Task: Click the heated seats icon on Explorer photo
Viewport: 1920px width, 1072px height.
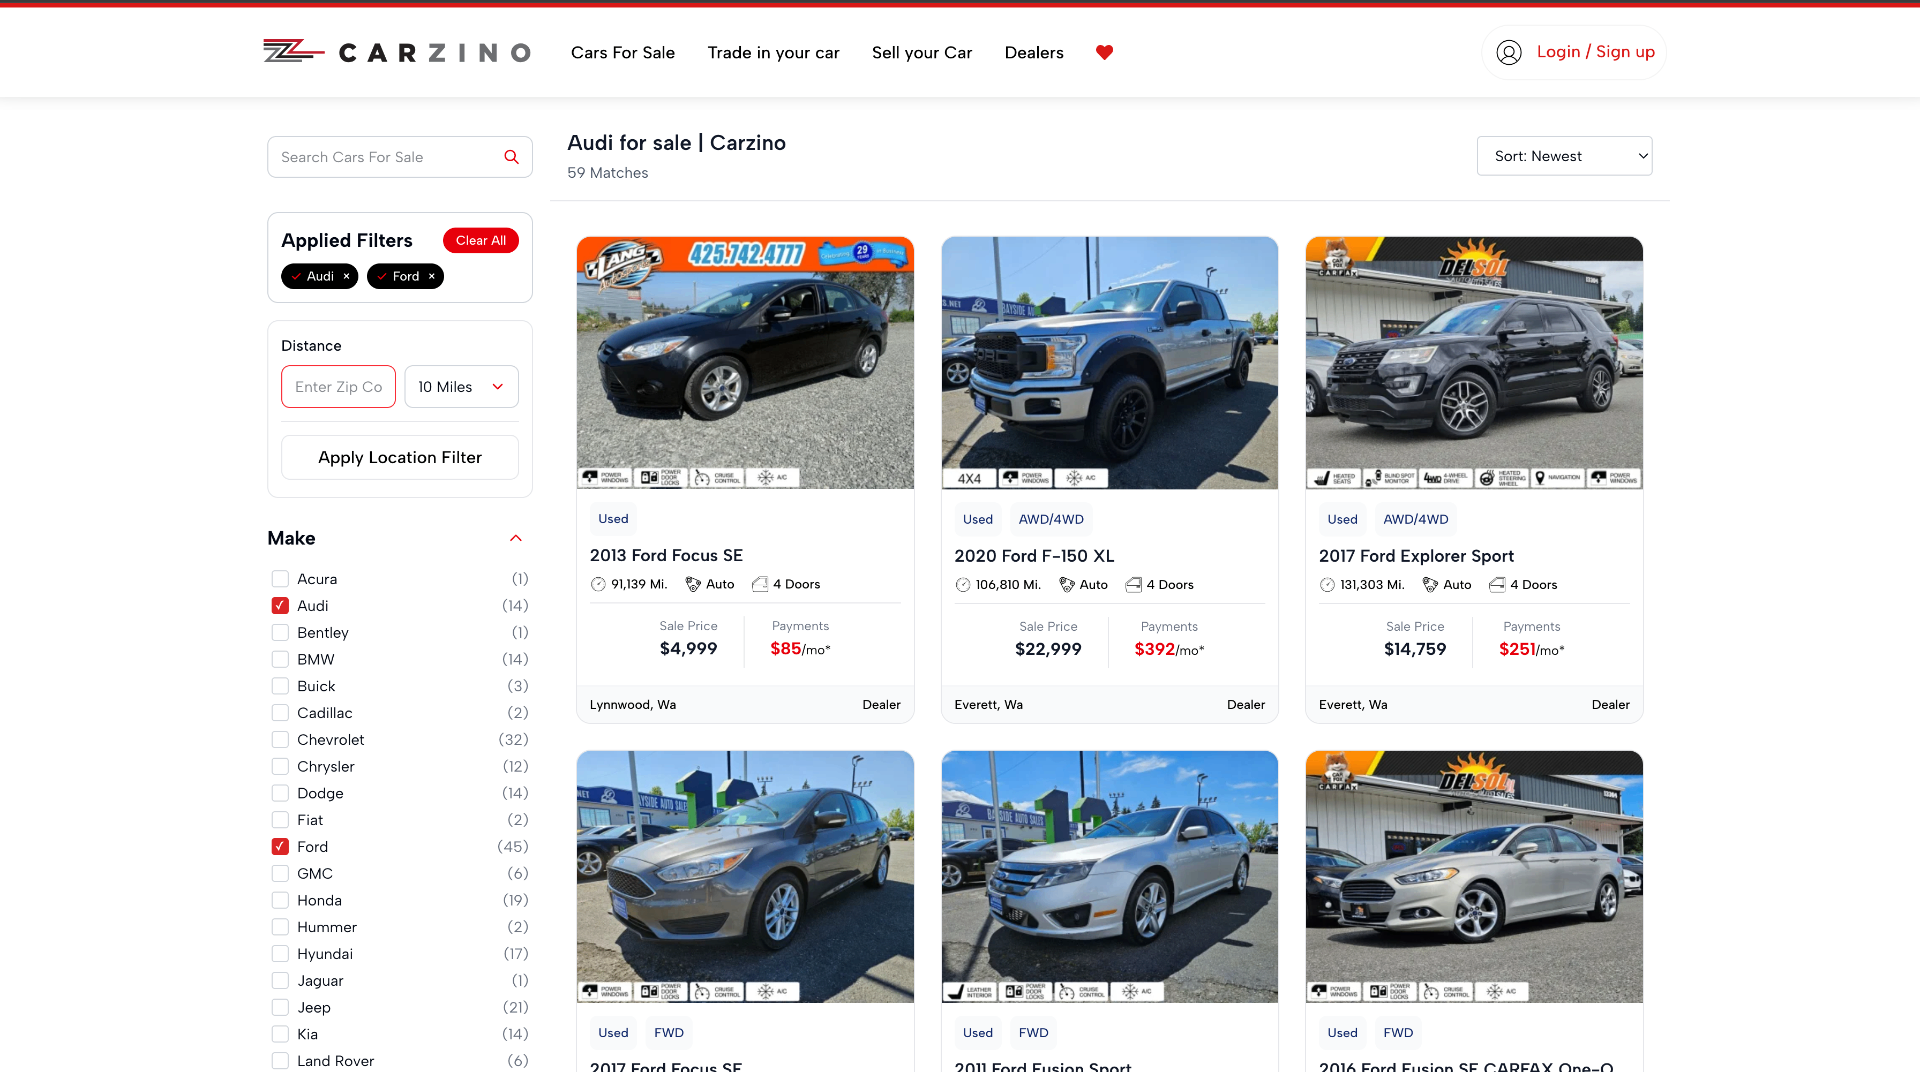Action: pyautogui.click(x=1335, y=478)
